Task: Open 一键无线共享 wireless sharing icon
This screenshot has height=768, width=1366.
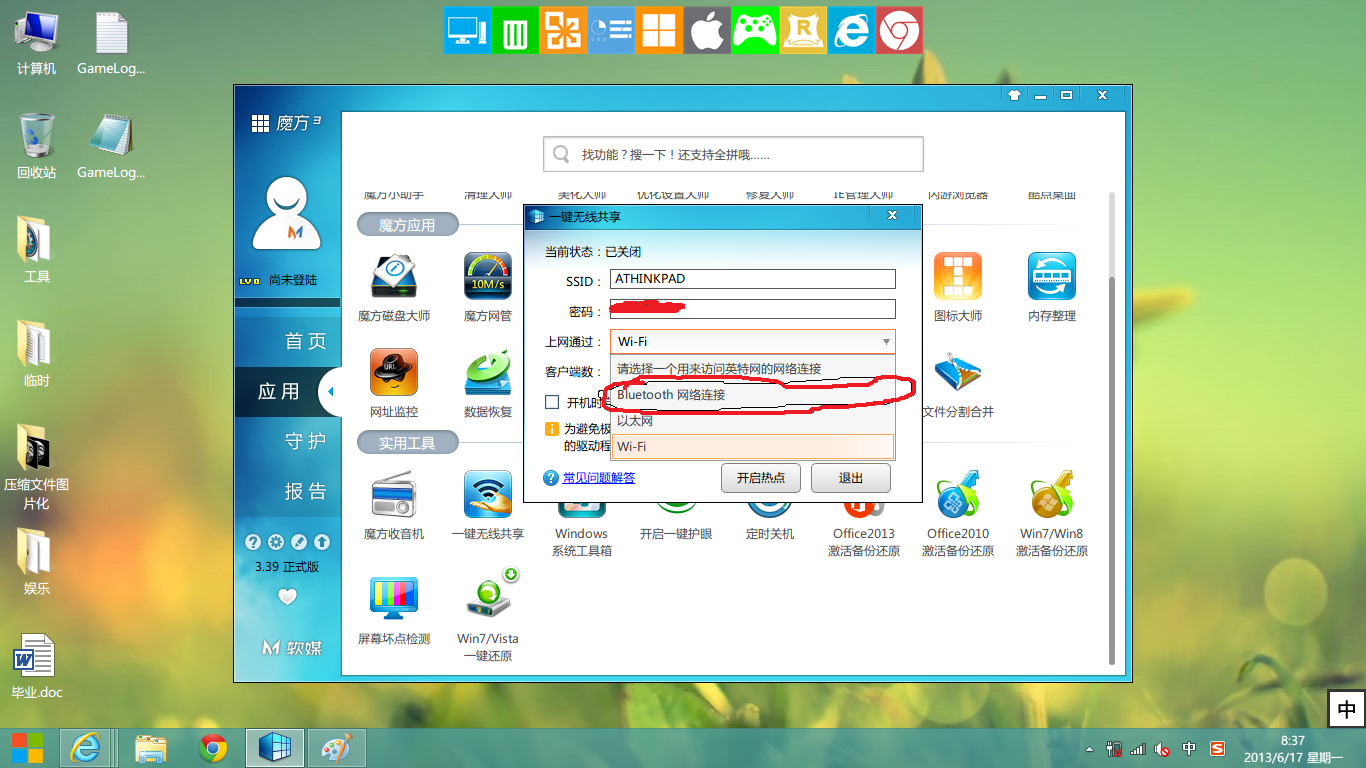Action: pyautogui.click(x=488, y=495)
